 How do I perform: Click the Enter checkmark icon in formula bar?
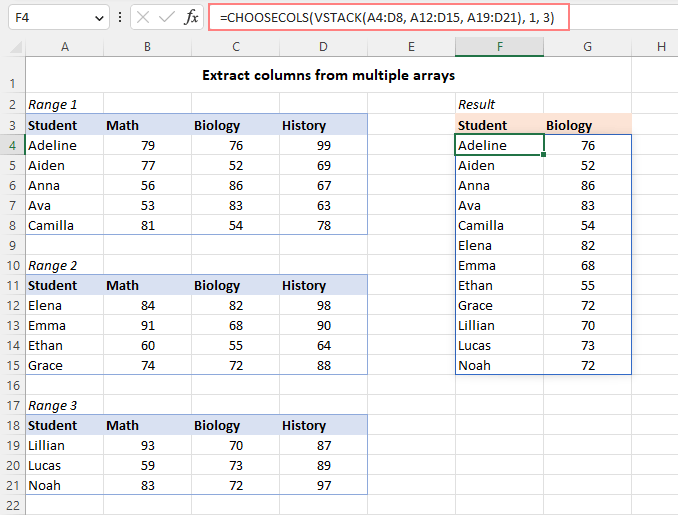click(166, 18)
